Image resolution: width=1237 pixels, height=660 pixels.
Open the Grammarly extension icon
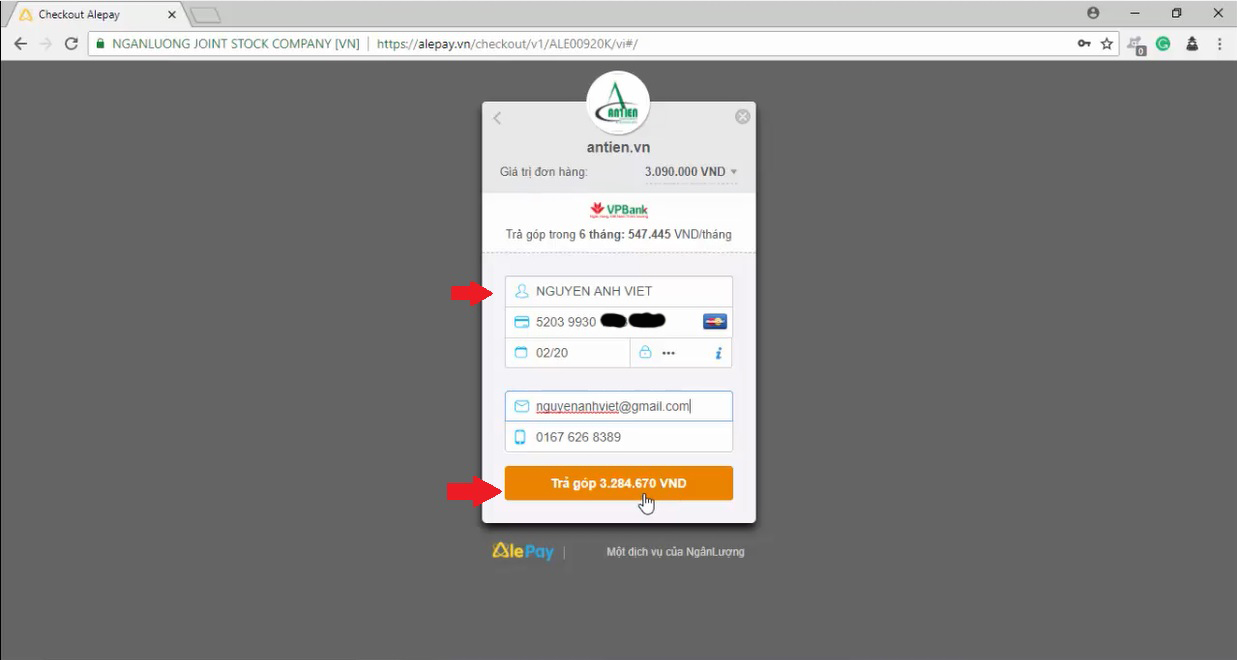[x=1163, y=44]
